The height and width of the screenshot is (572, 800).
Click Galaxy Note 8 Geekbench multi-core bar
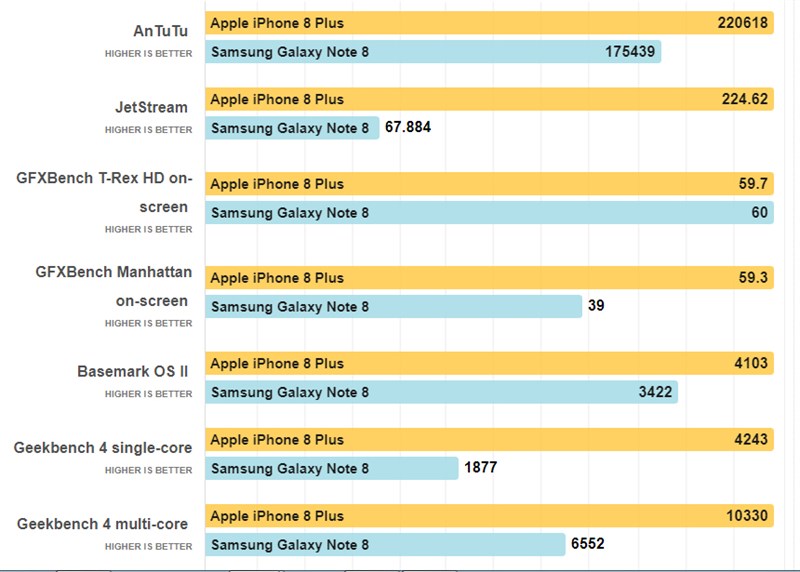point(385,545)
